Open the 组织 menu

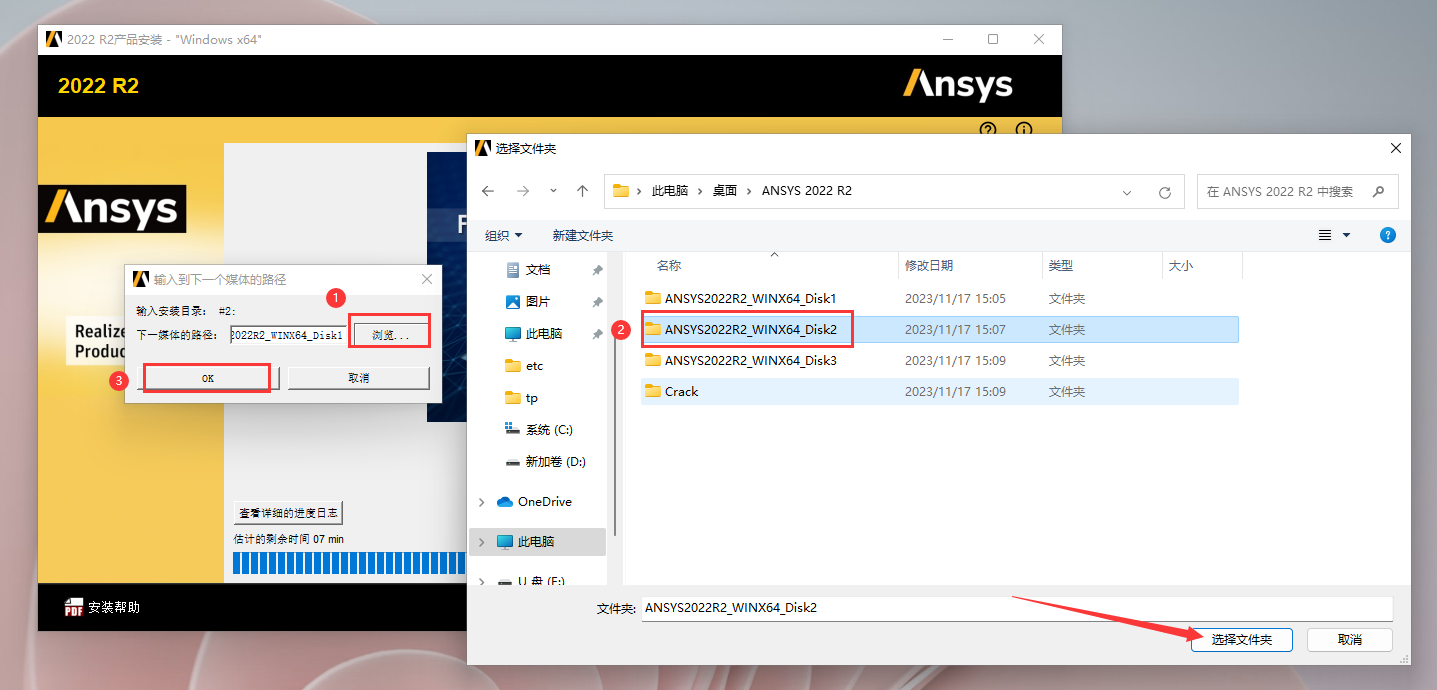504,236
